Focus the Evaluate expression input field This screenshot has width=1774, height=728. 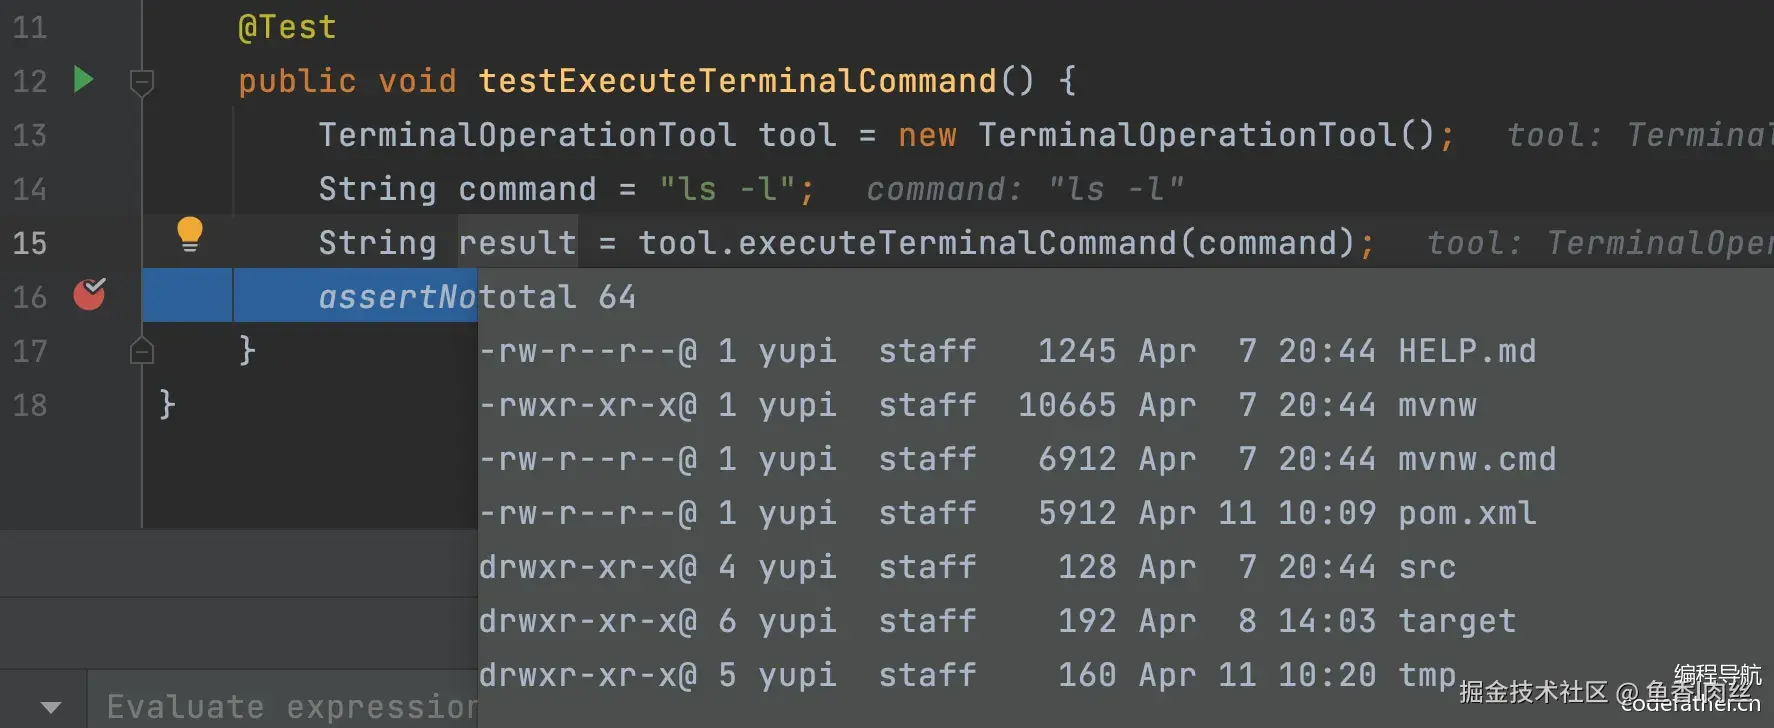point(292,706)
